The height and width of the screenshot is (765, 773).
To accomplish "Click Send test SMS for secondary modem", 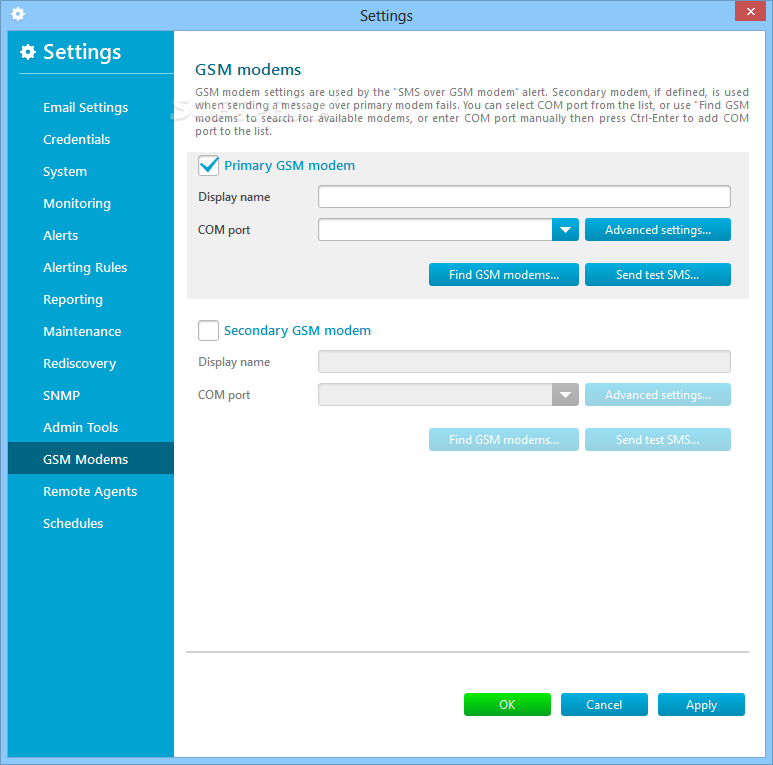I will pos(658,440).
